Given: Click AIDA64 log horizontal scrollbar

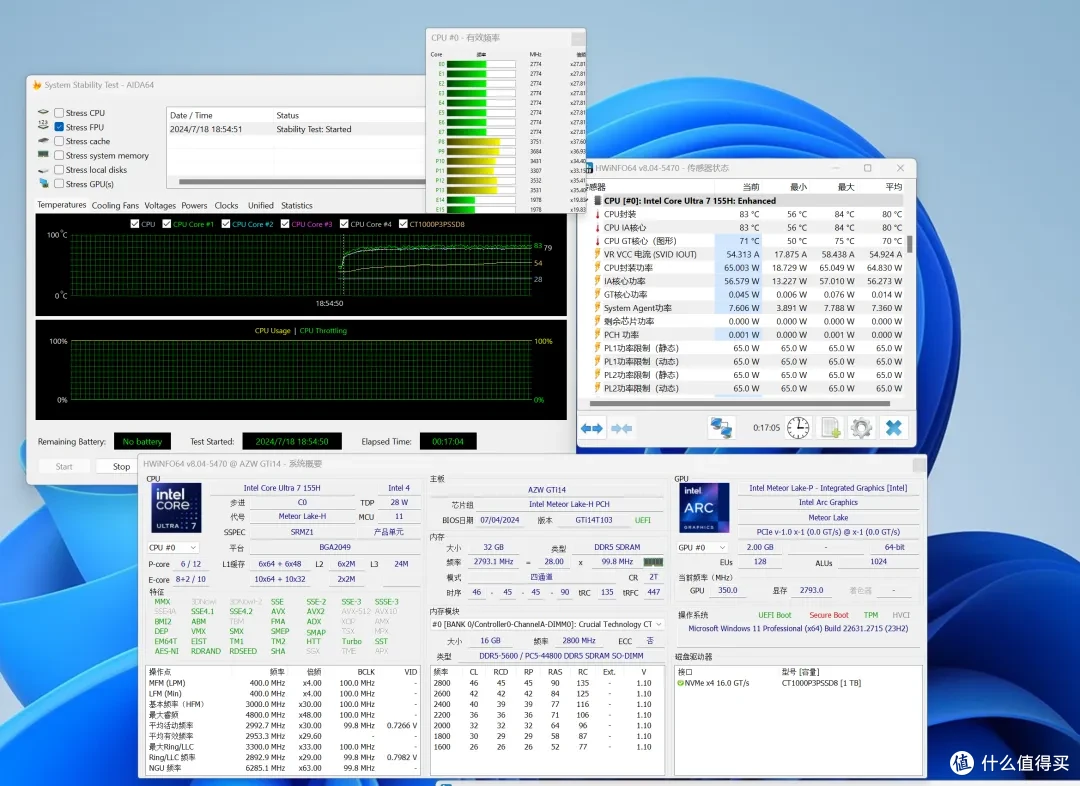Looking at the screenshot, I should pyautogui.click(x=302, y=182).
